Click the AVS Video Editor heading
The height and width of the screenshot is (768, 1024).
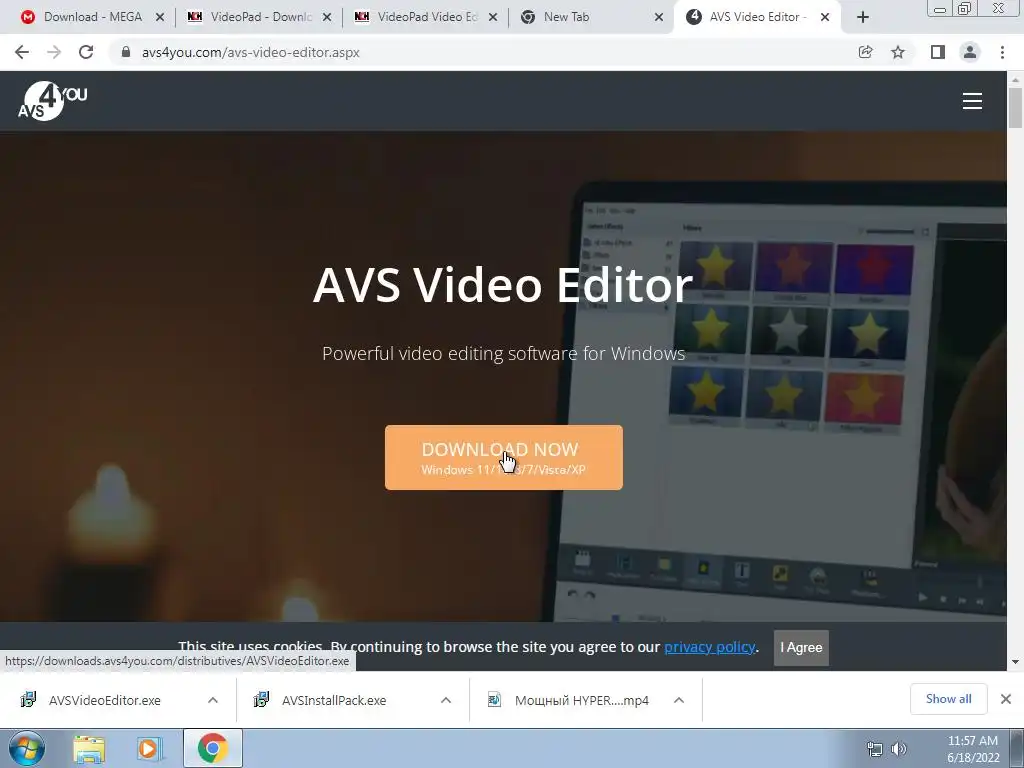pos(503,285)
